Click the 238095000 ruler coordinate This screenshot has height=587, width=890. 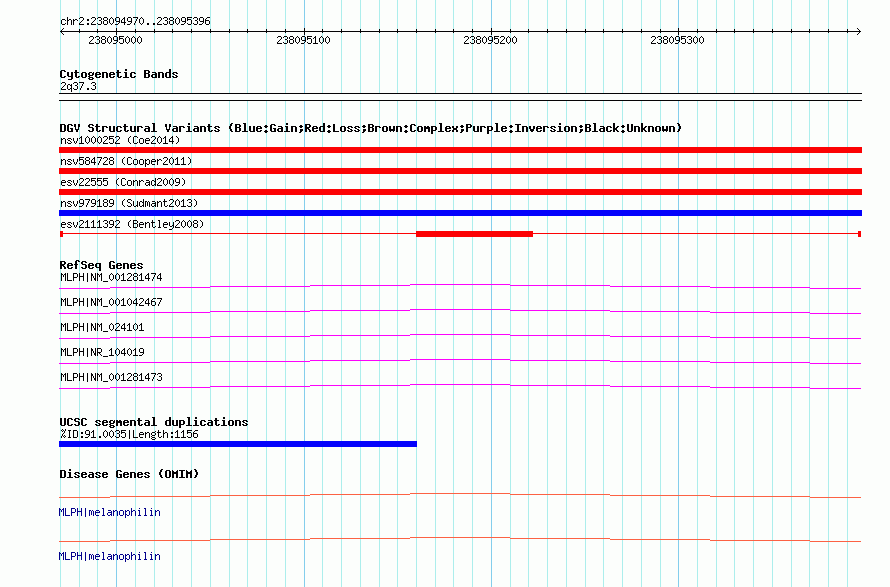click(115, 40)
